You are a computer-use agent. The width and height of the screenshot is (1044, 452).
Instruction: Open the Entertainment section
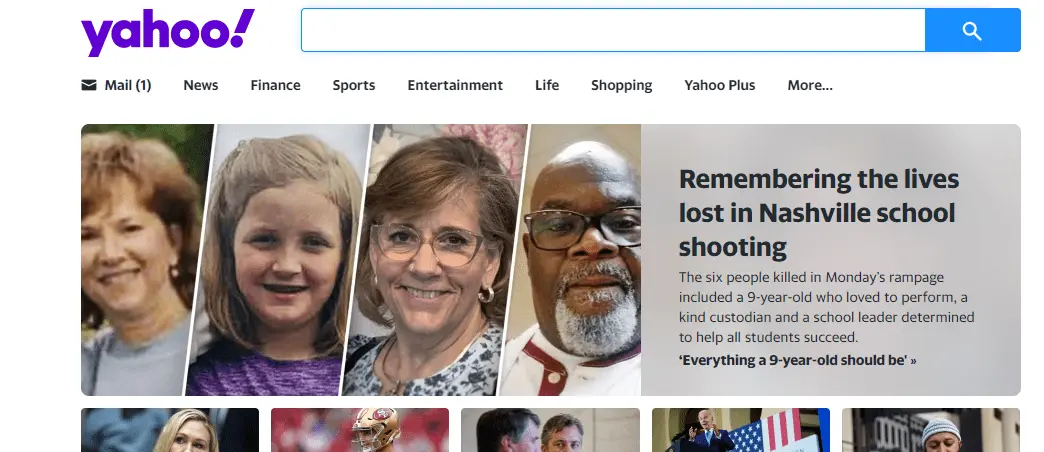[x=455, y=85]
